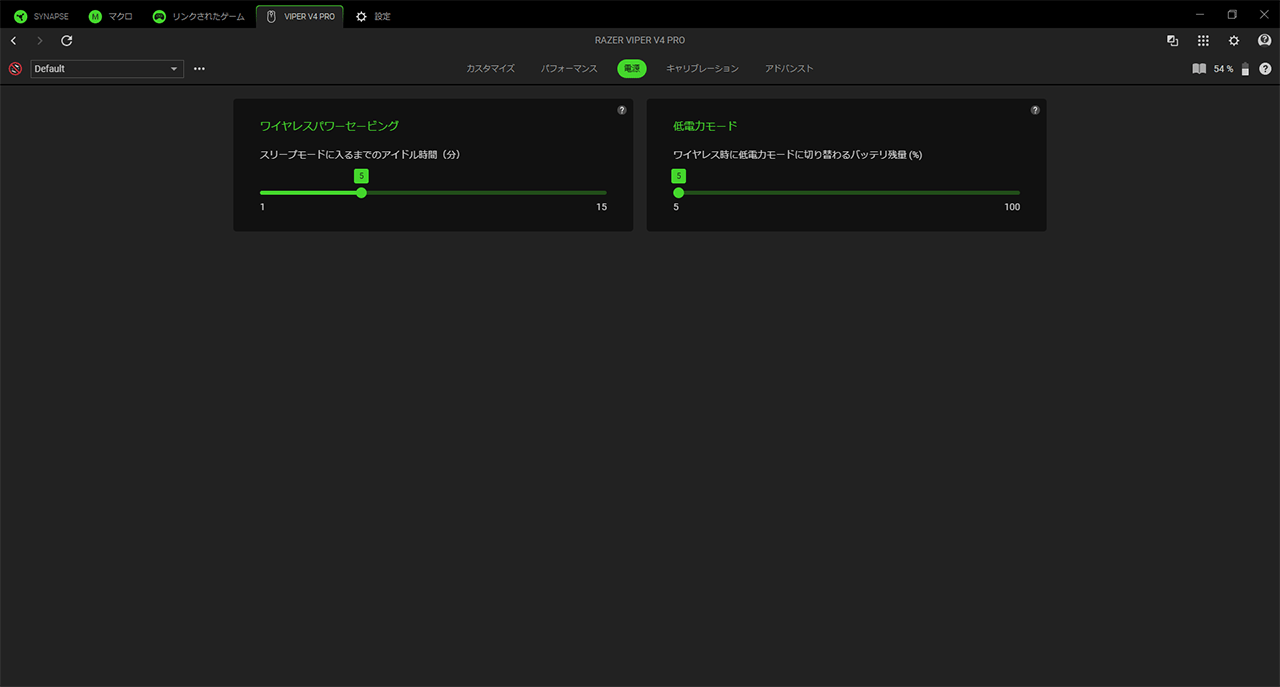Click the mouse icon on Viper tab

[x=271, y=17]
